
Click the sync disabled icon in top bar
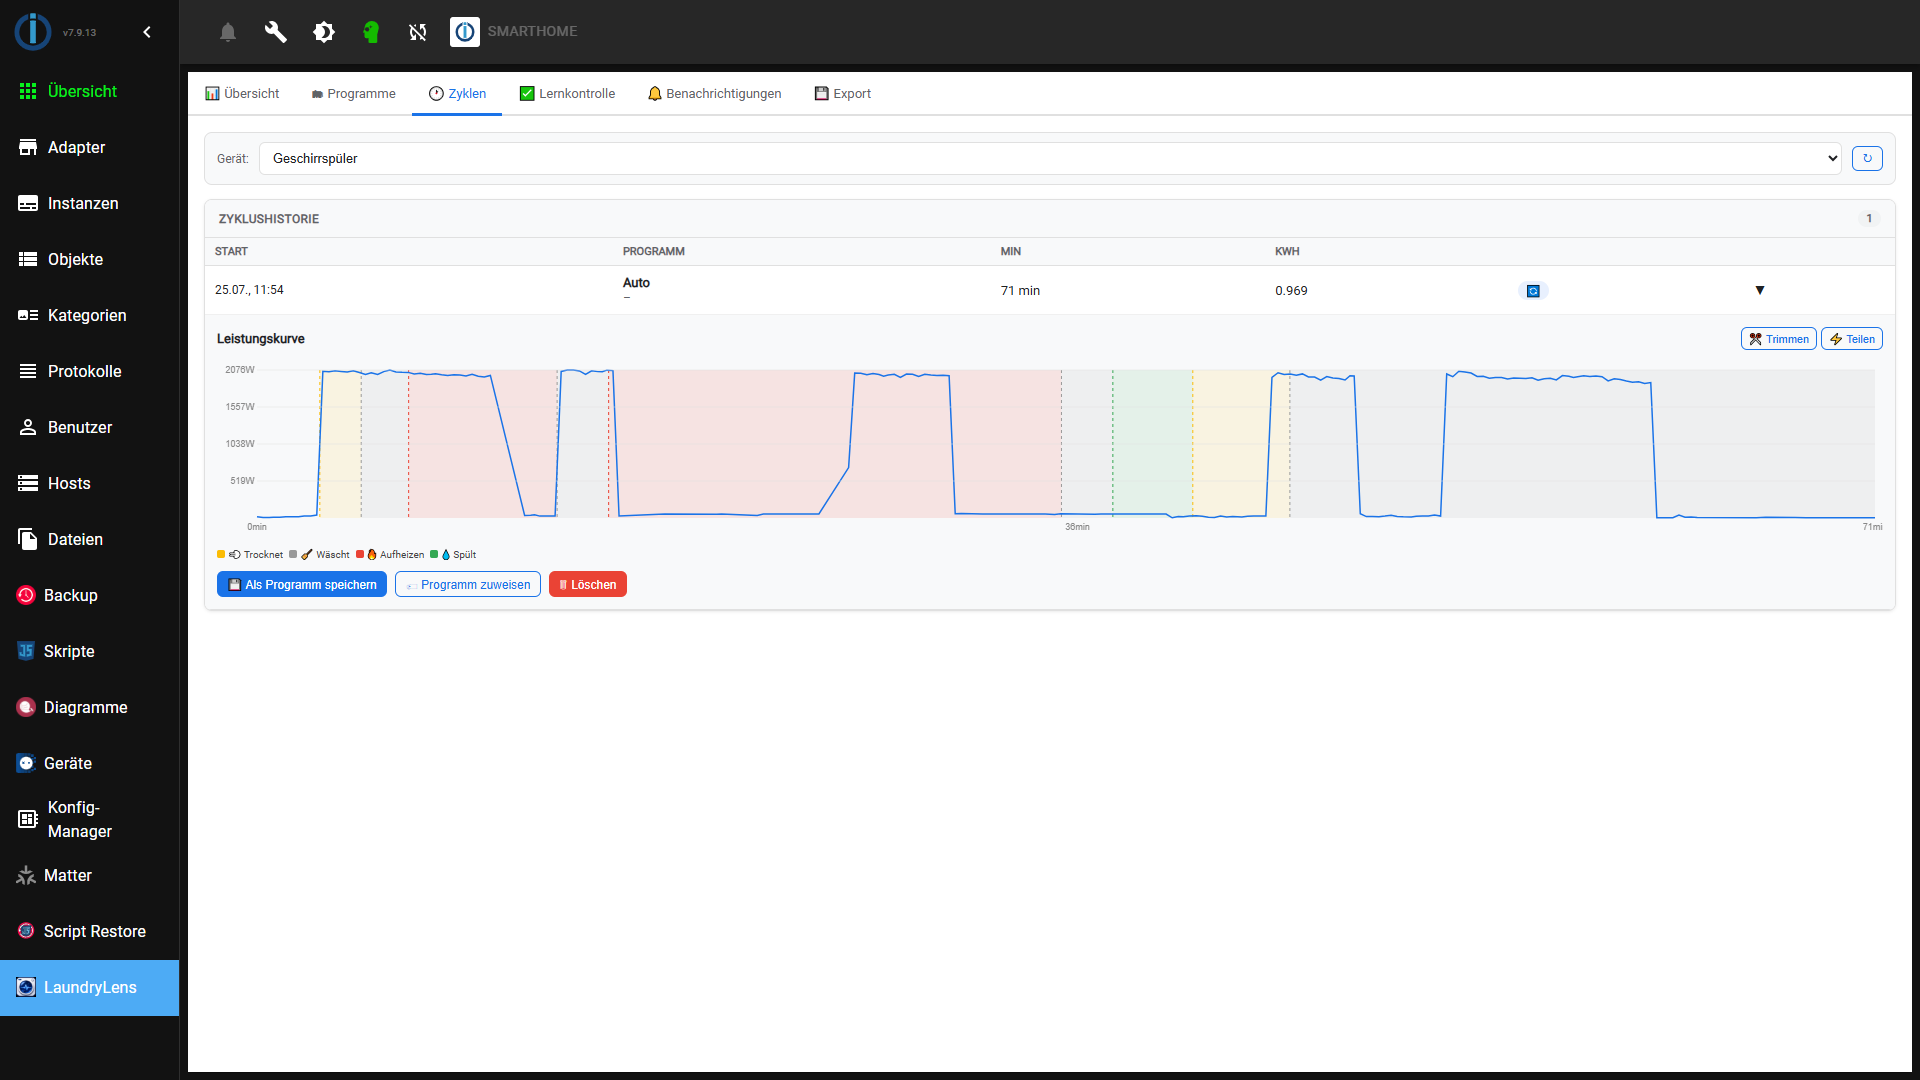point(418,32)
